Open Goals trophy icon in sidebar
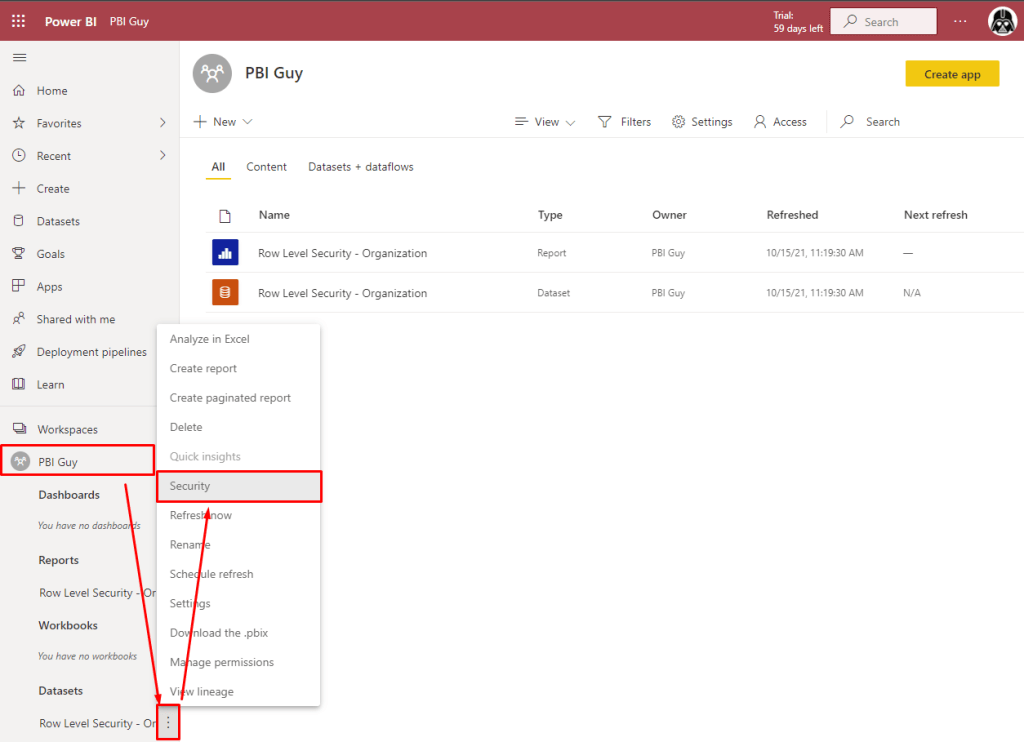 pos(18,254)
